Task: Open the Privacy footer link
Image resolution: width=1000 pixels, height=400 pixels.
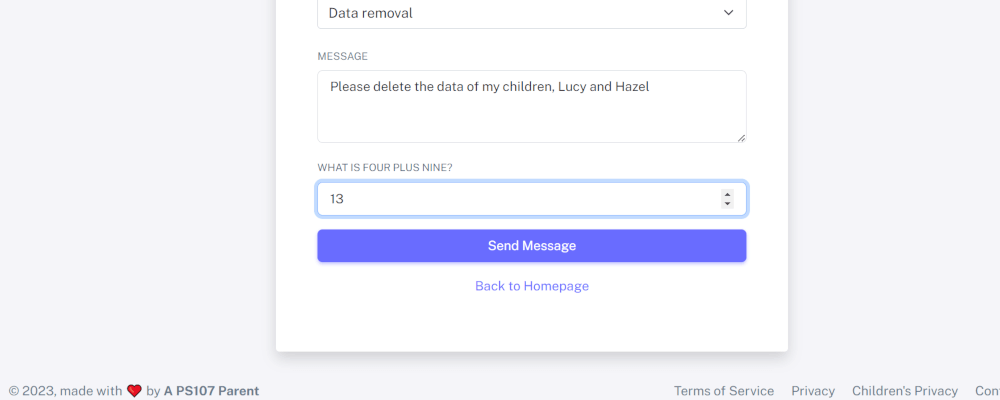Action: coord(813,391)
